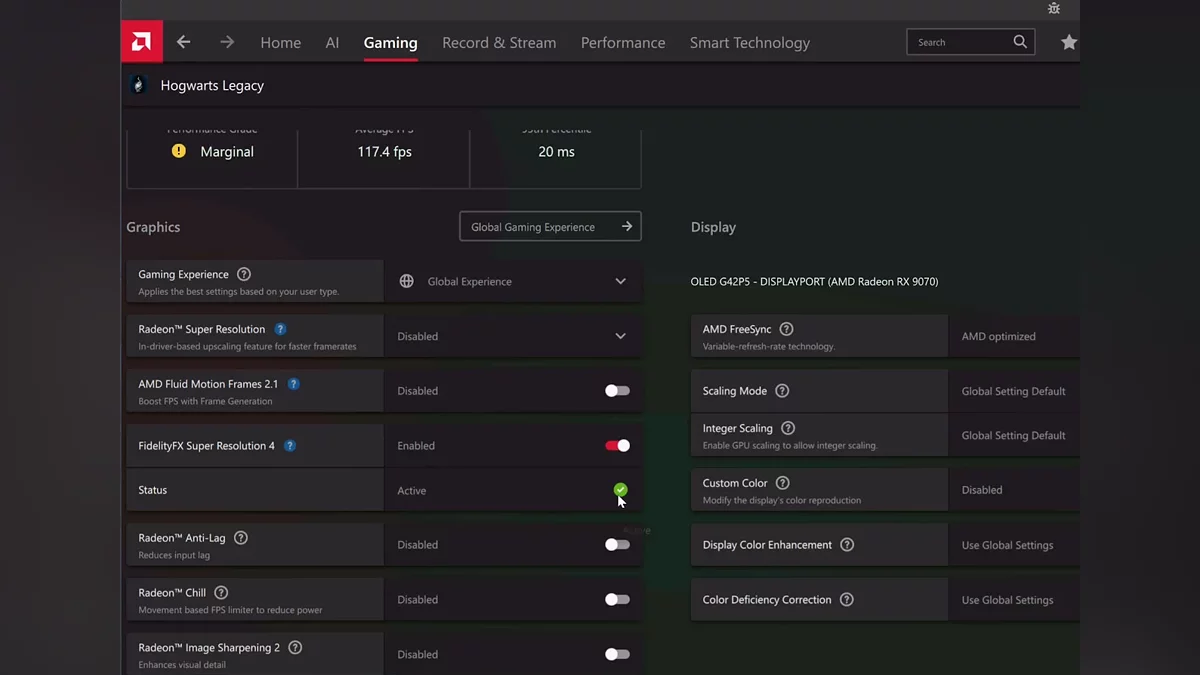Go back with the left arrow

(x=183, y=42)
